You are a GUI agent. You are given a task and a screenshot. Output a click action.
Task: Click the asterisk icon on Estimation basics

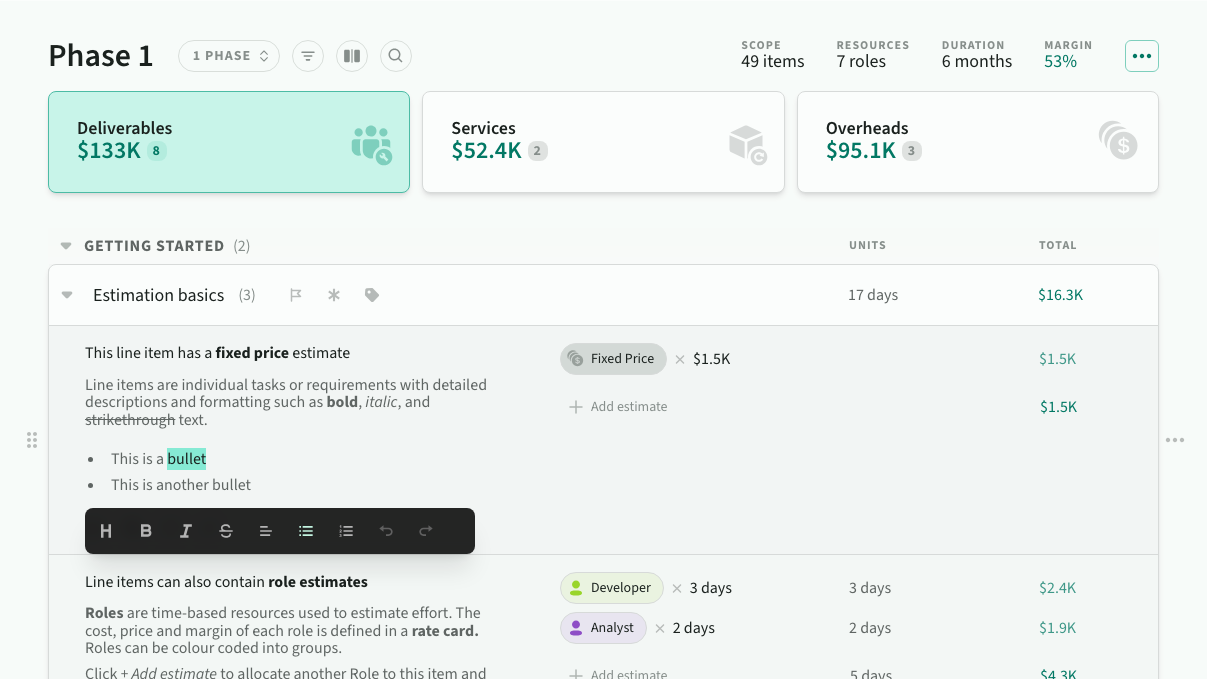coord(334,295)
